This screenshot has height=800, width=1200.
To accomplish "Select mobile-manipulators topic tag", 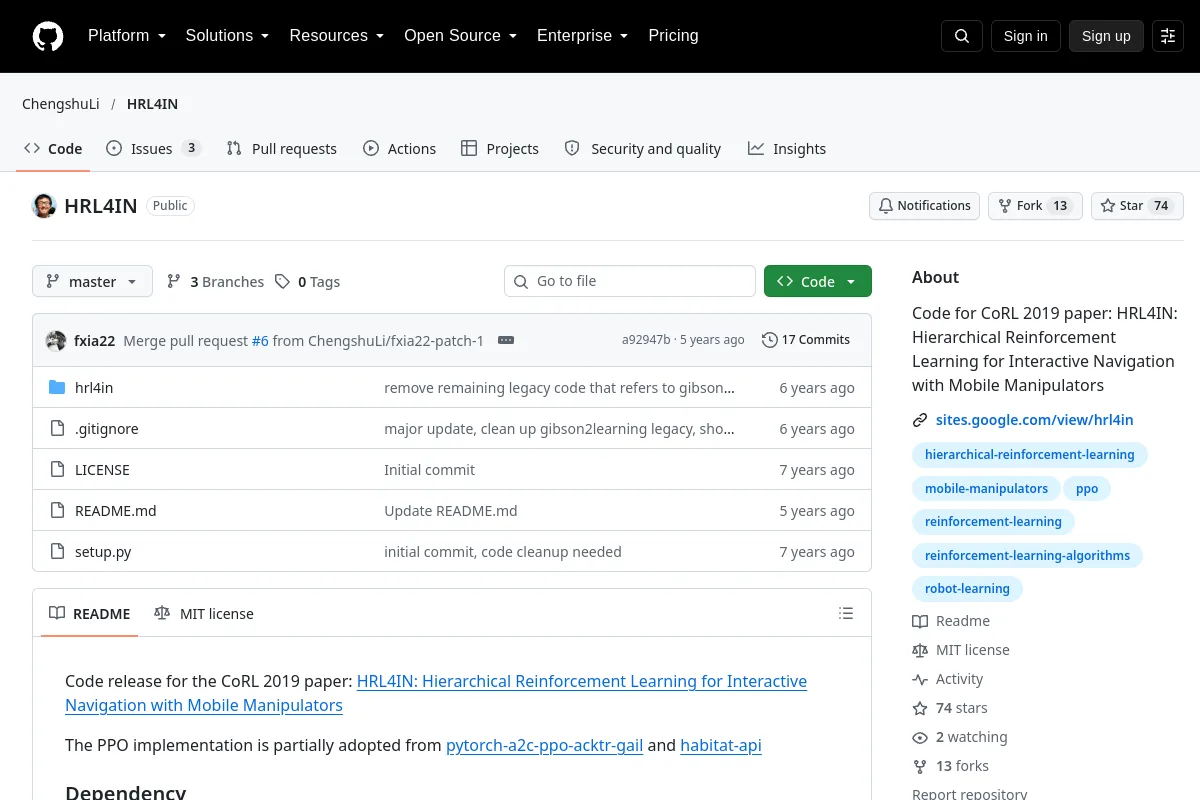I will pyautogui.click(x=986, y=489).
